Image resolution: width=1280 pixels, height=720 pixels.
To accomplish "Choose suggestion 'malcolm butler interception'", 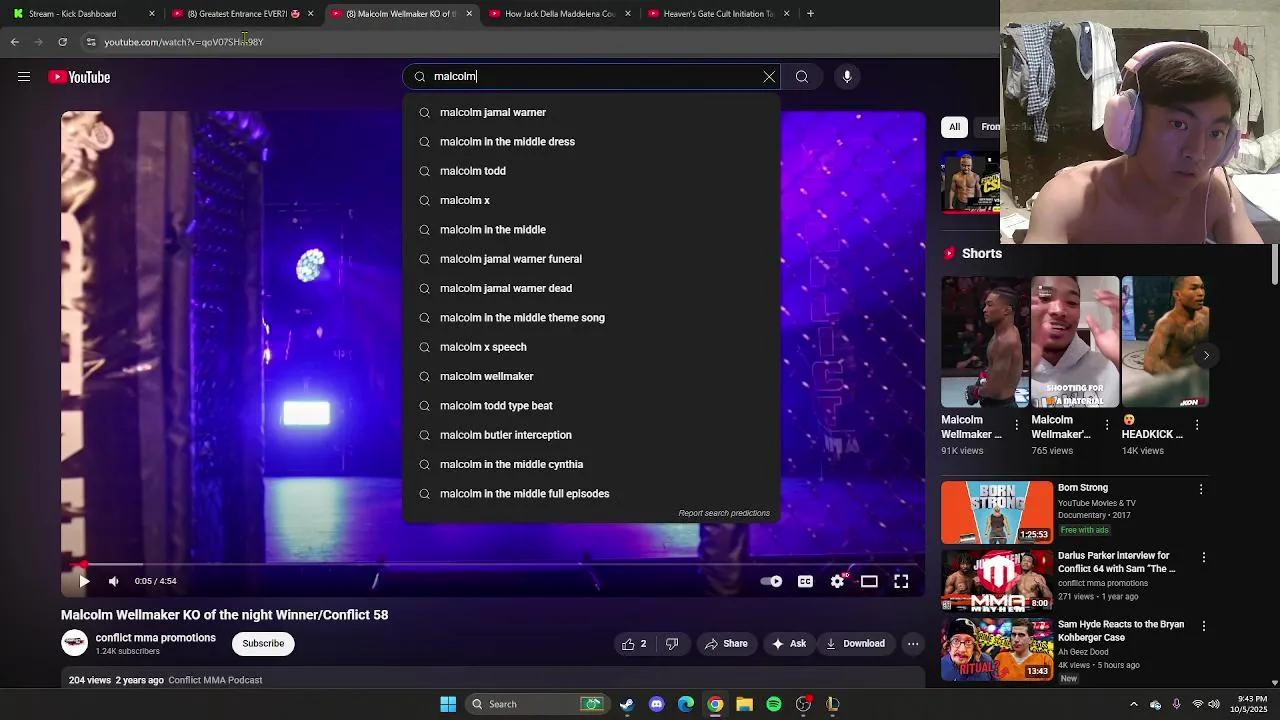I will point(592,435).
